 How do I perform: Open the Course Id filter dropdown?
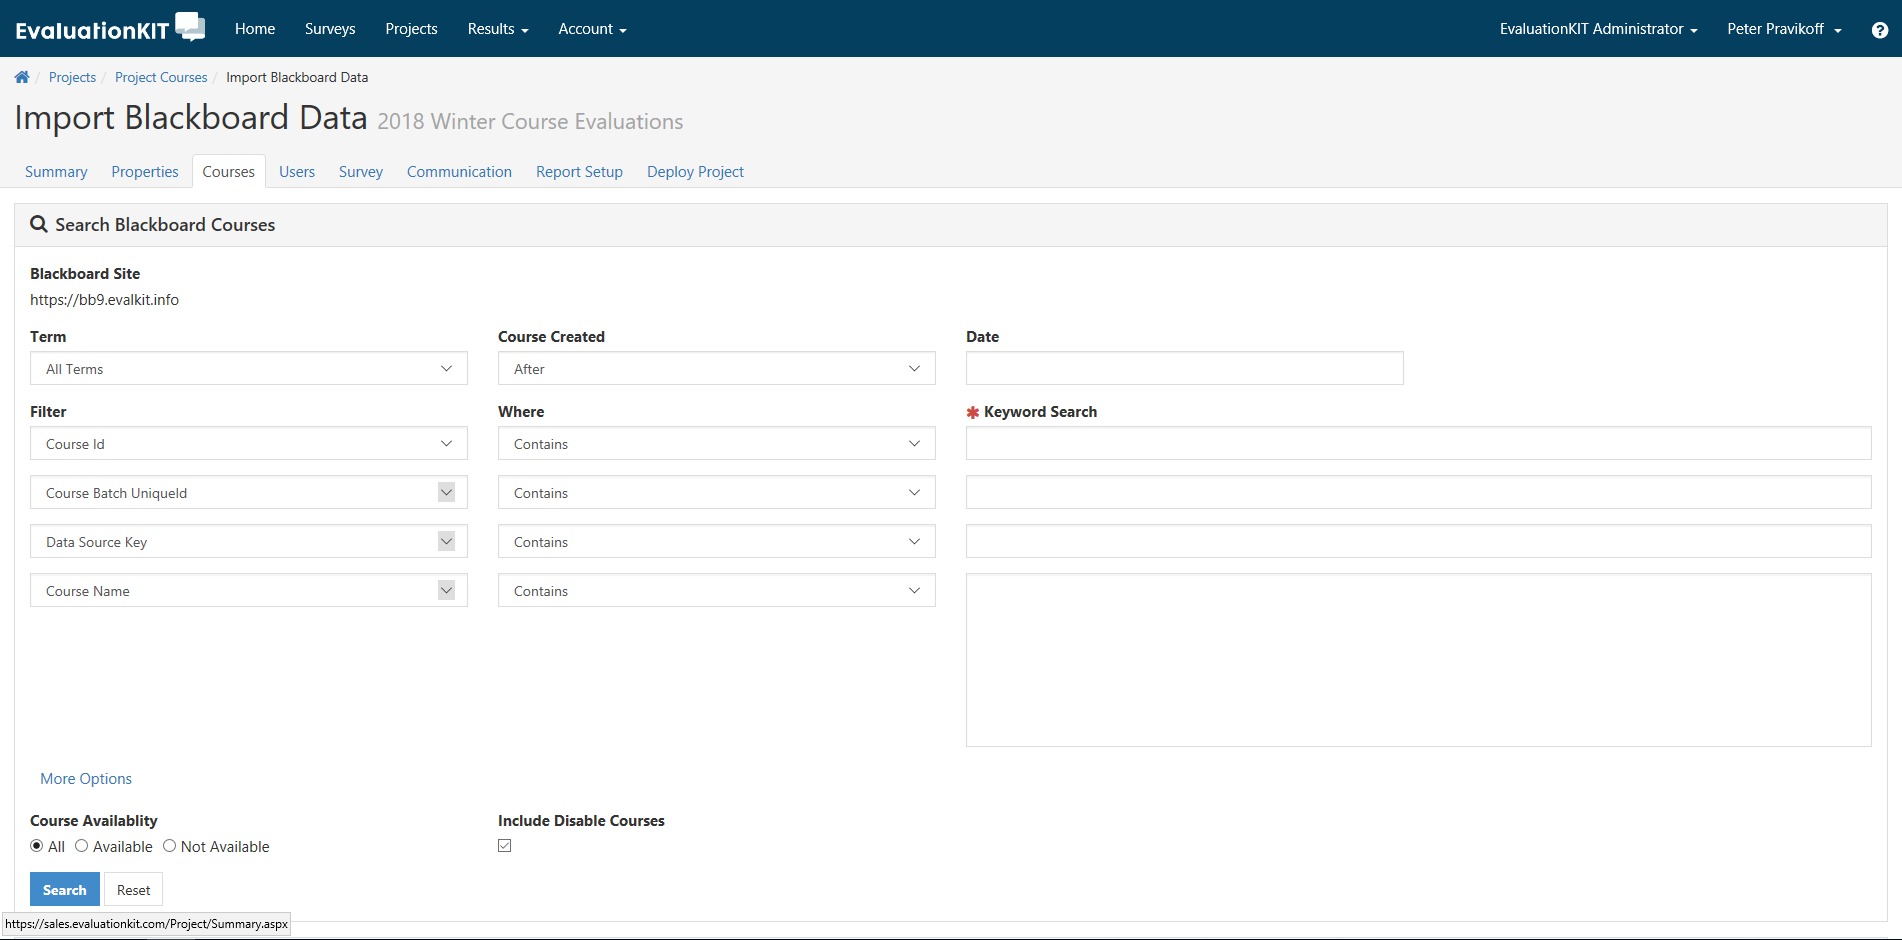pos(248,444)
